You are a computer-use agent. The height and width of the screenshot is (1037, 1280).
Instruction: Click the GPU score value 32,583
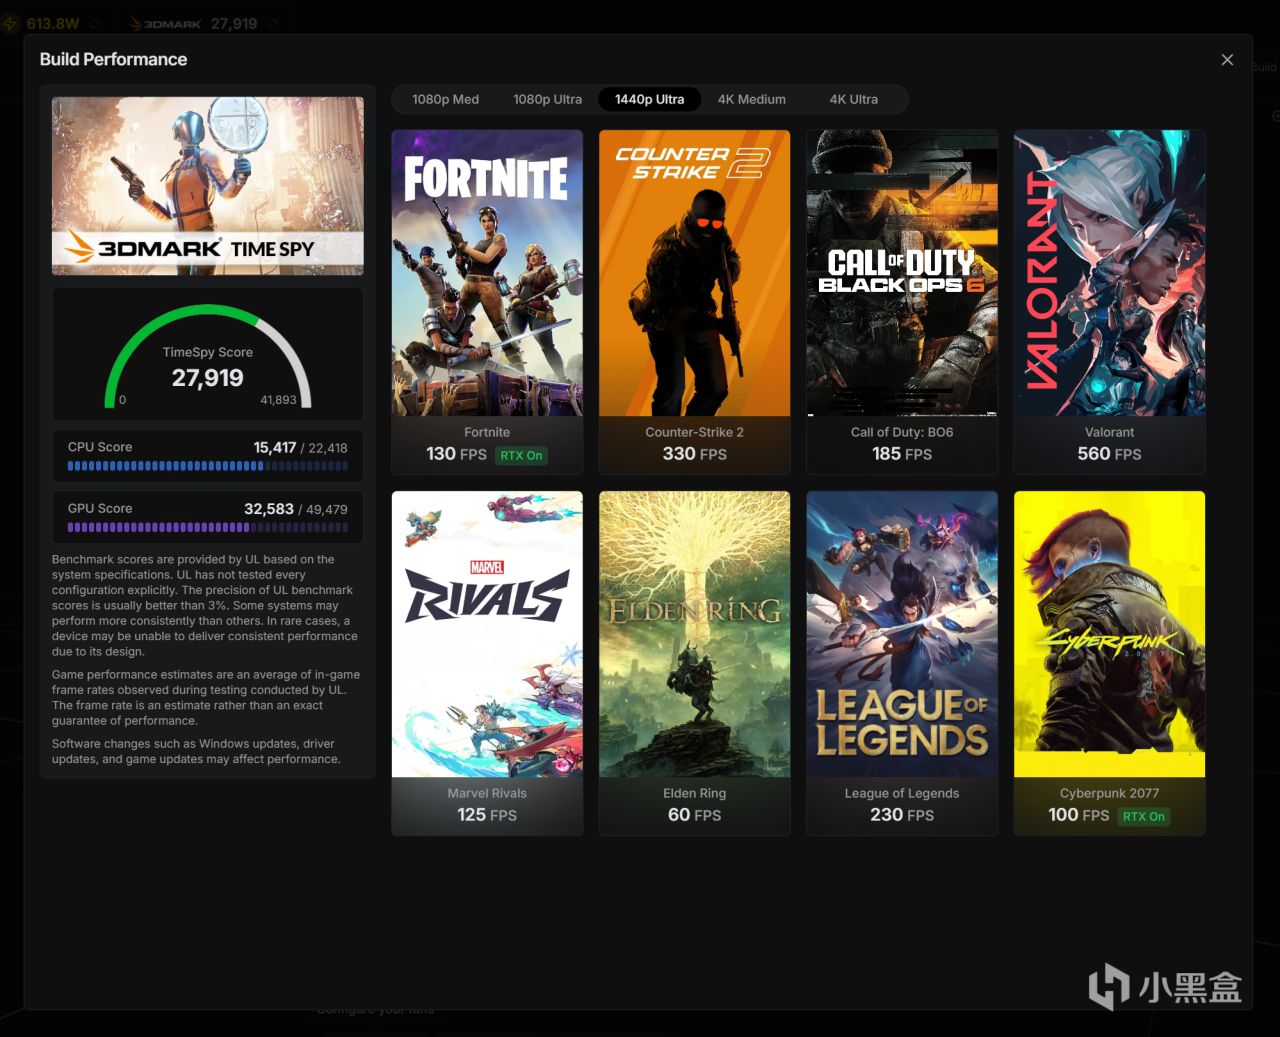coord(269,509)
